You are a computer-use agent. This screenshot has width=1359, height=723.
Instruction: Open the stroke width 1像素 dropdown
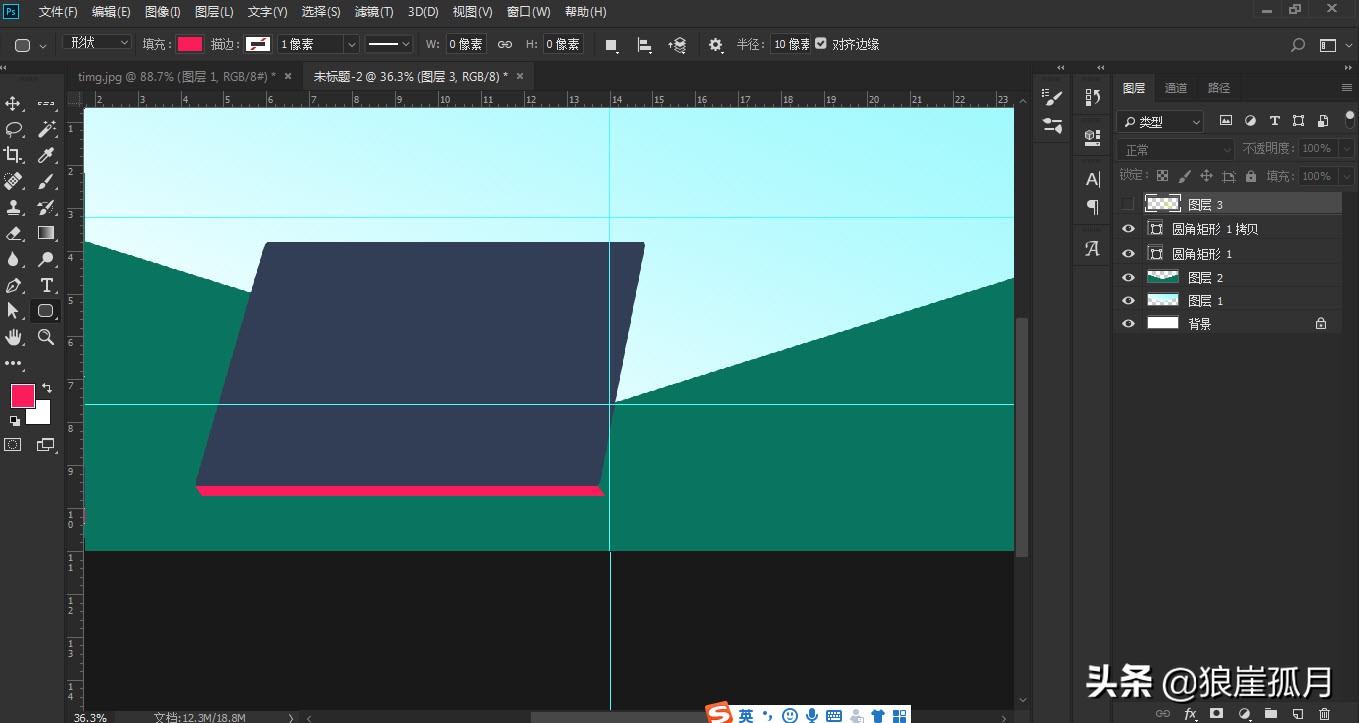click(x=316, y=43)
